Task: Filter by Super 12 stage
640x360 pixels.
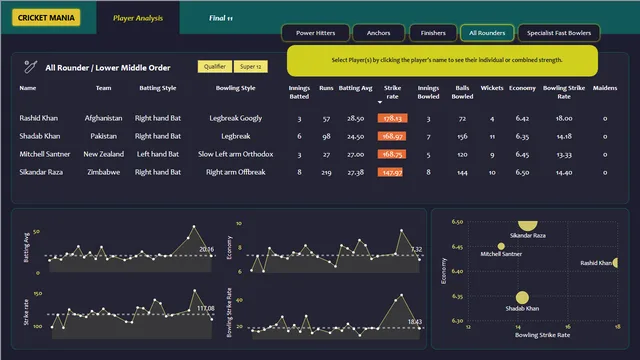Action: pyautogui.click(x=251, y=67)
